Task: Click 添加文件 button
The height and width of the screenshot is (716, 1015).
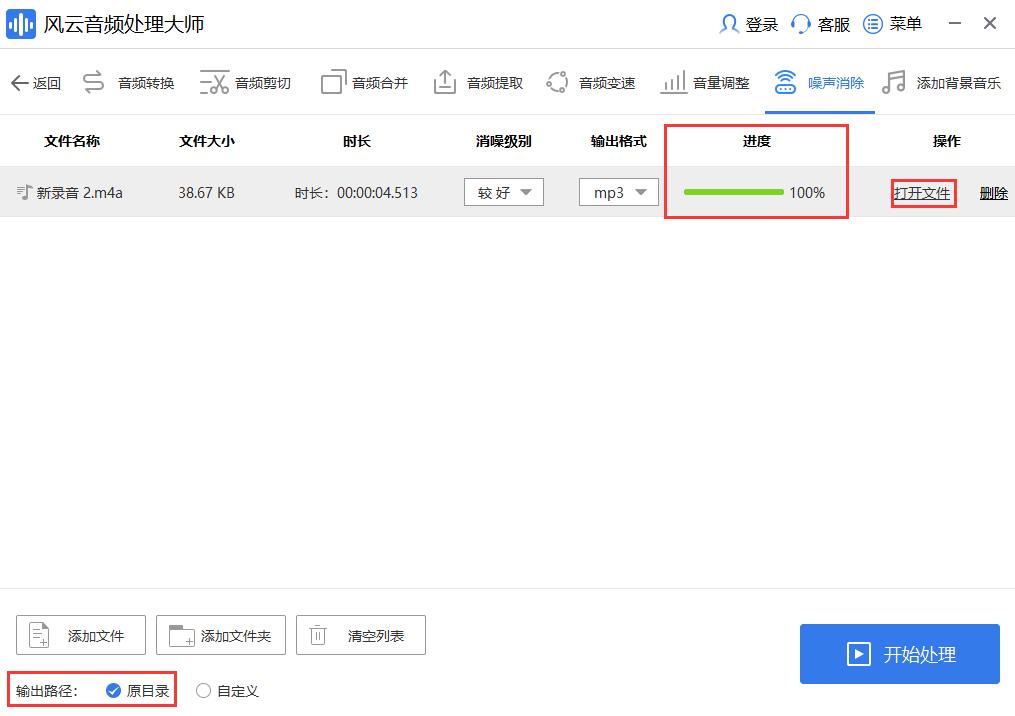Action: pos(81,635)
